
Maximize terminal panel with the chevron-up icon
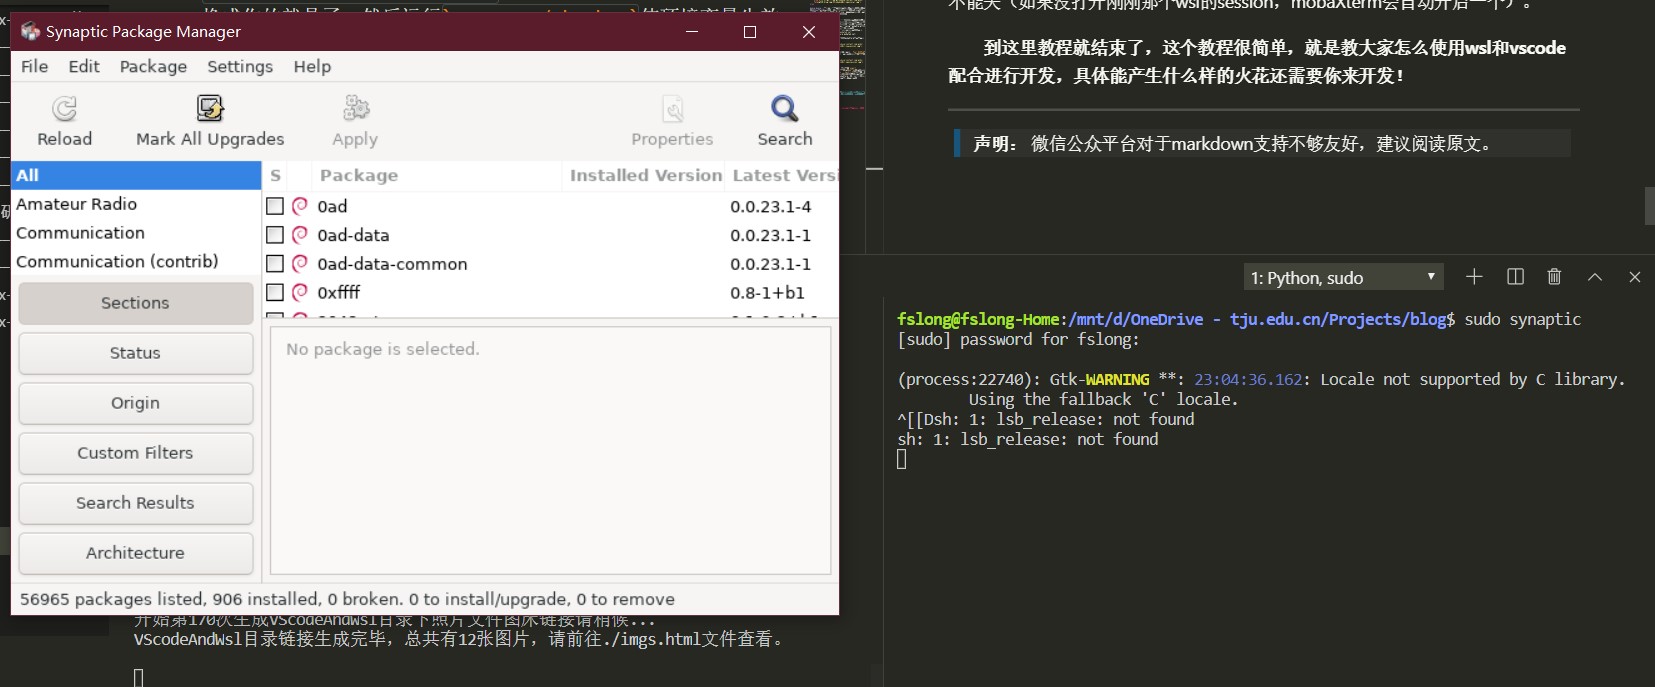[1595, 277]
